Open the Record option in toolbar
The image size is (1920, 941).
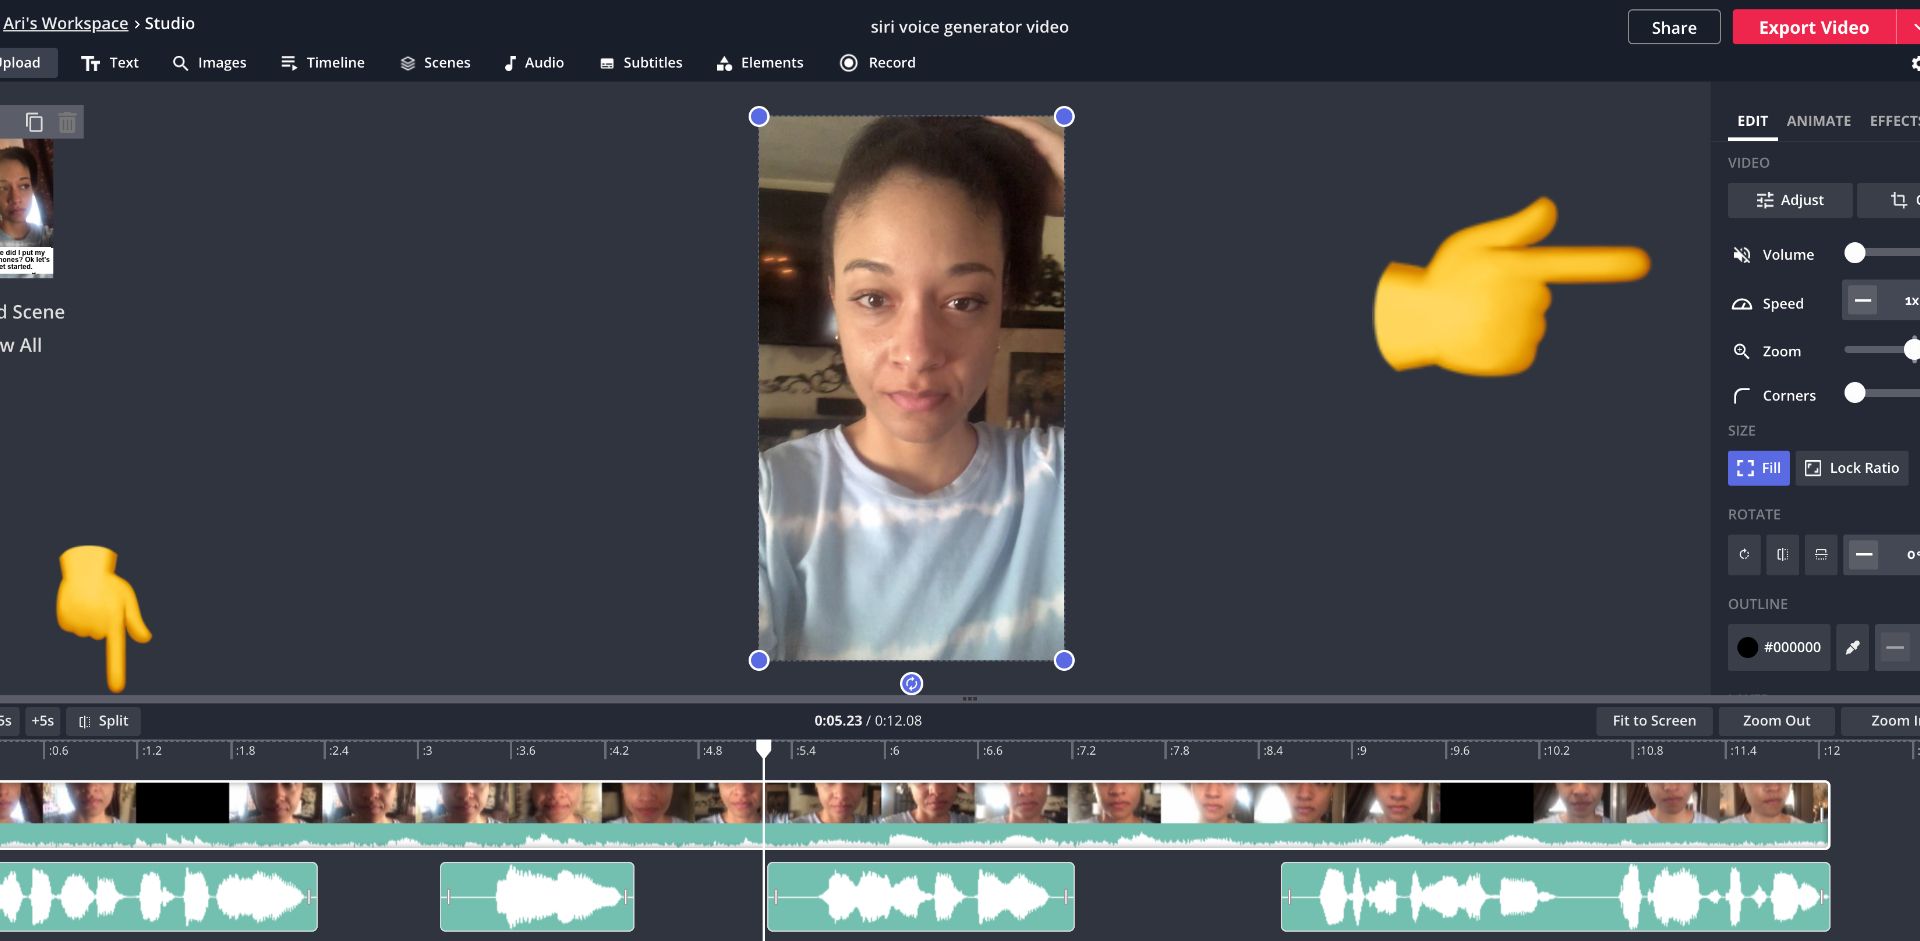click(x=877, y=63)
